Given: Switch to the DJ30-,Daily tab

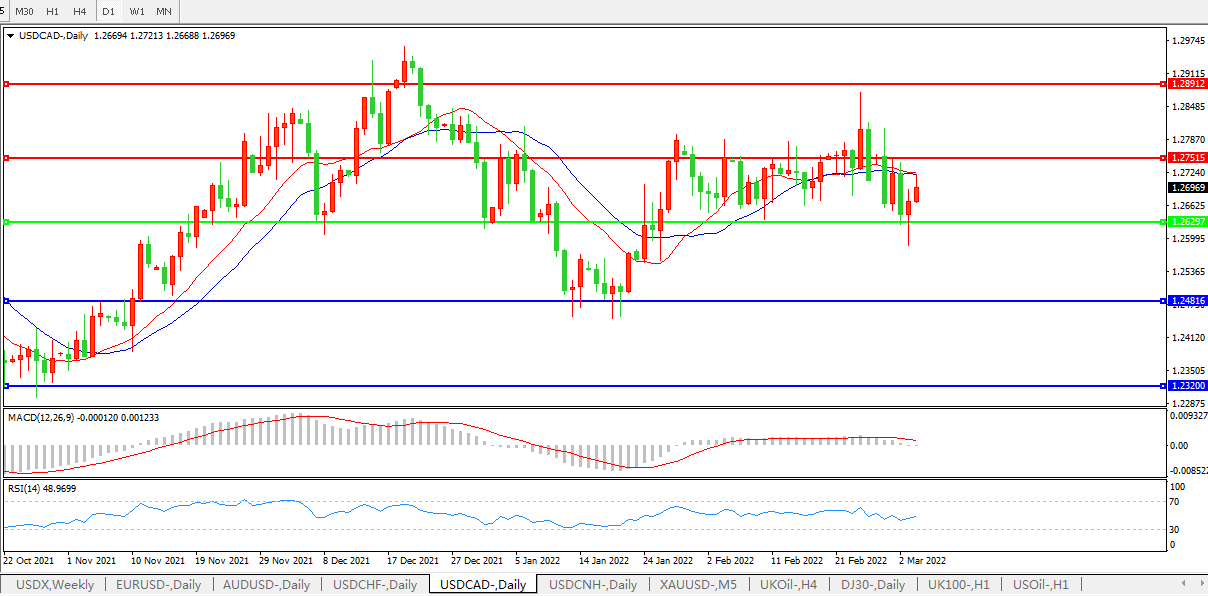Looking at the screenshot, I should pyautogui.click(x=873, y=585).
